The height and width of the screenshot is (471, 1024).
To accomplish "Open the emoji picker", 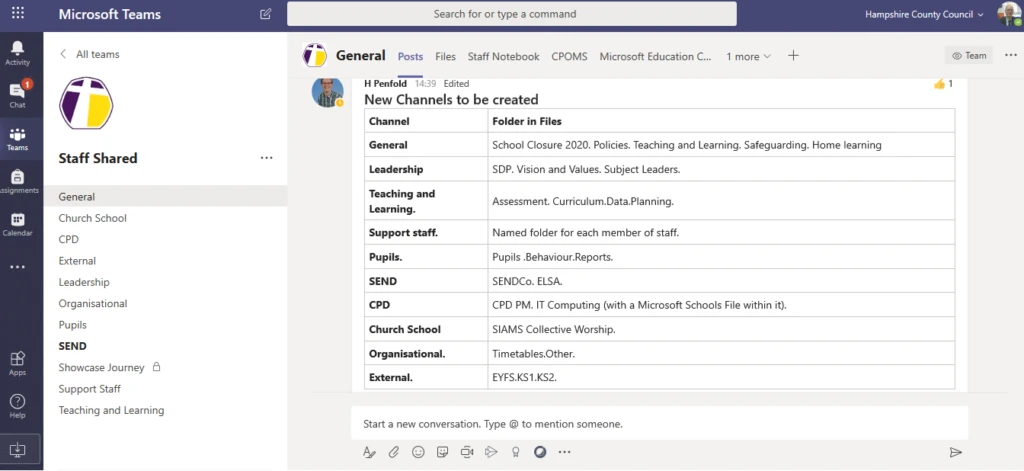I will (419, 452).
